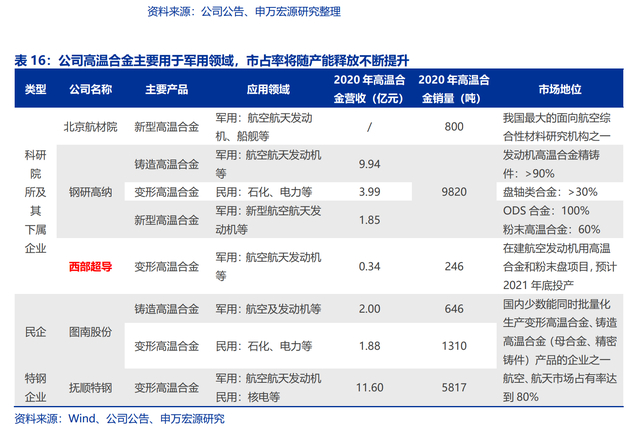
Task: Click '民用：石化、电力等' next to 3.99
Action: pos(264,192)
